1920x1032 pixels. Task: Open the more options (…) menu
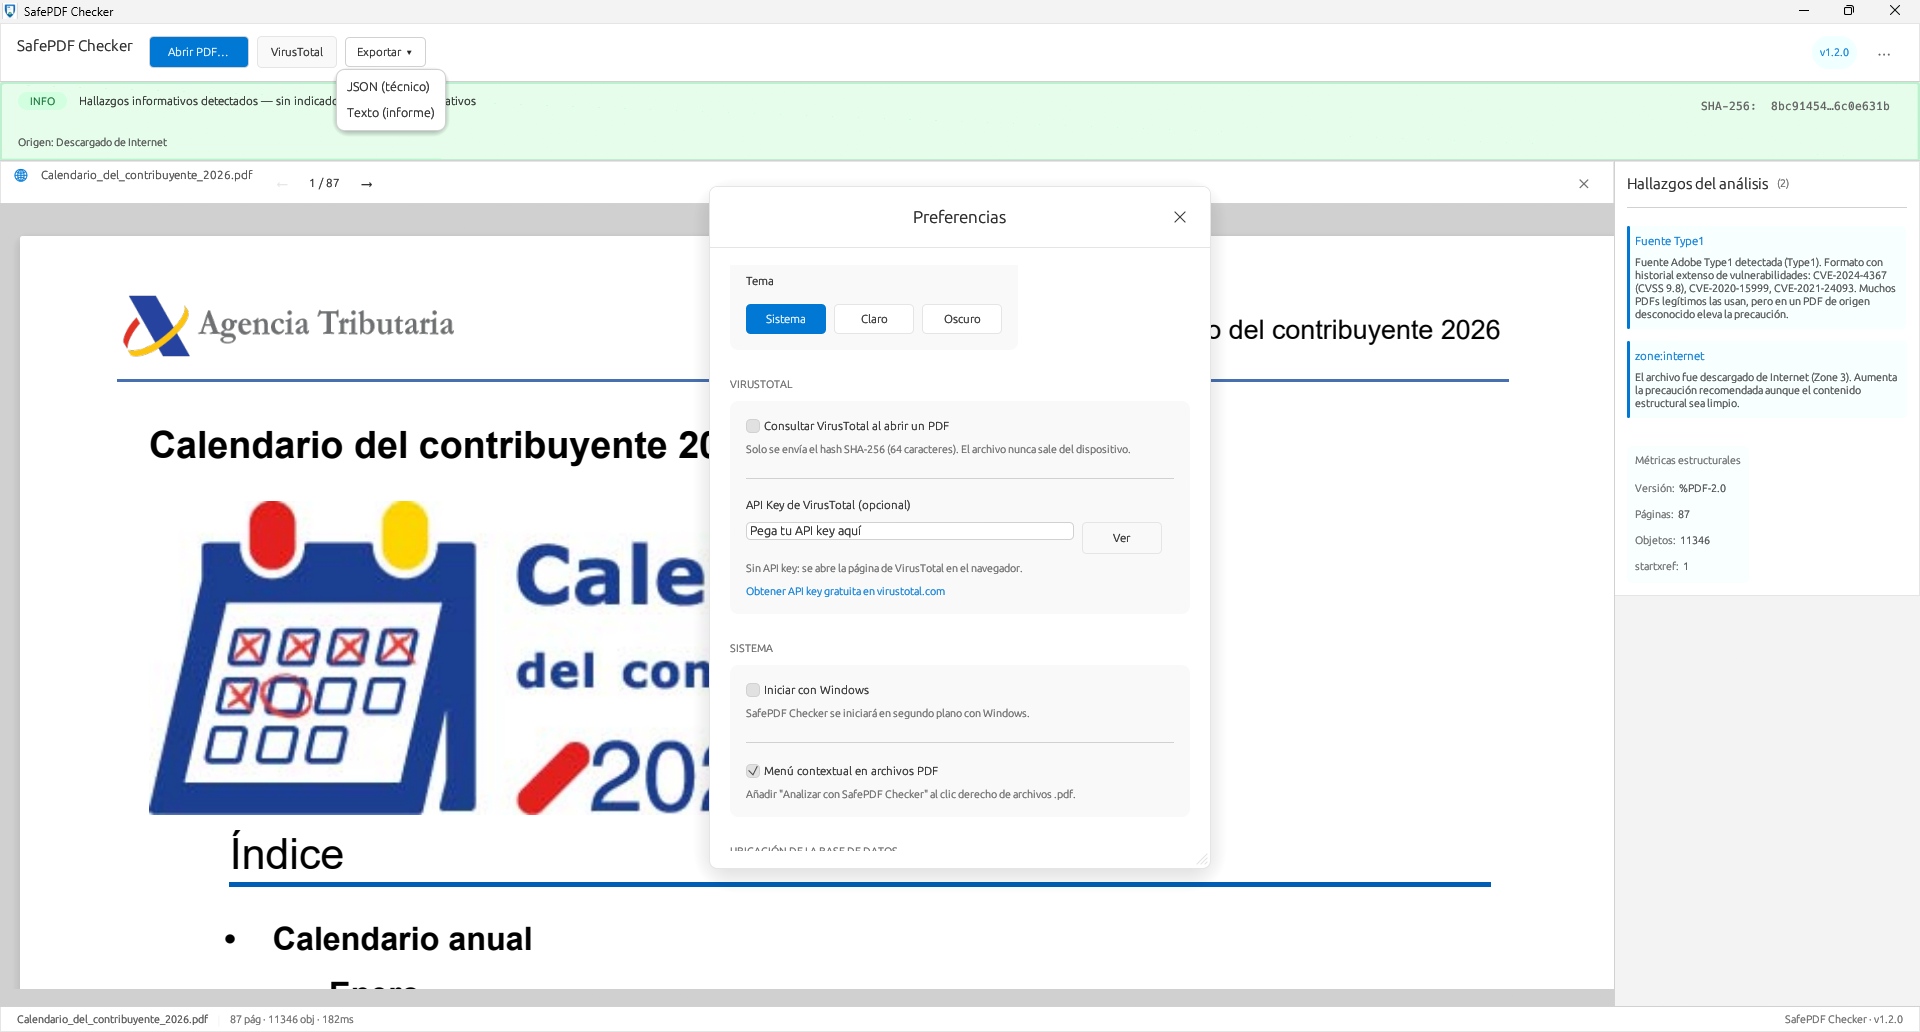1886,52
